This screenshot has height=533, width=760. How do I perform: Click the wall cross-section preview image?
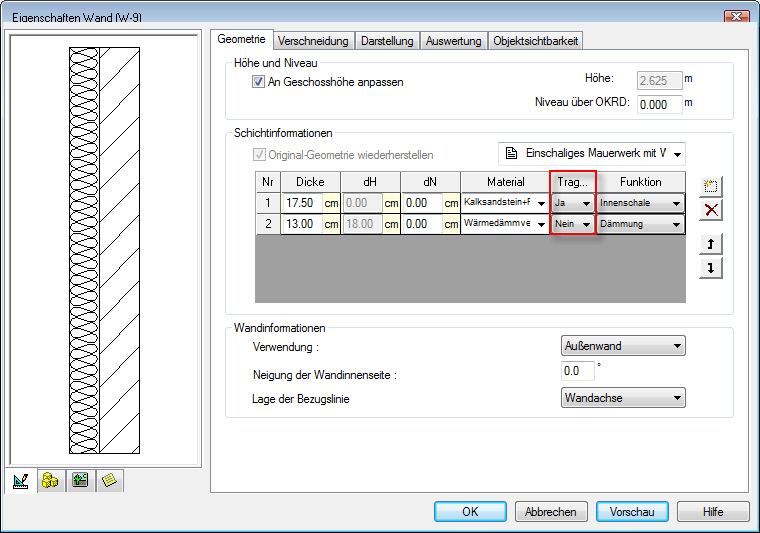click(x=104, y=250)
